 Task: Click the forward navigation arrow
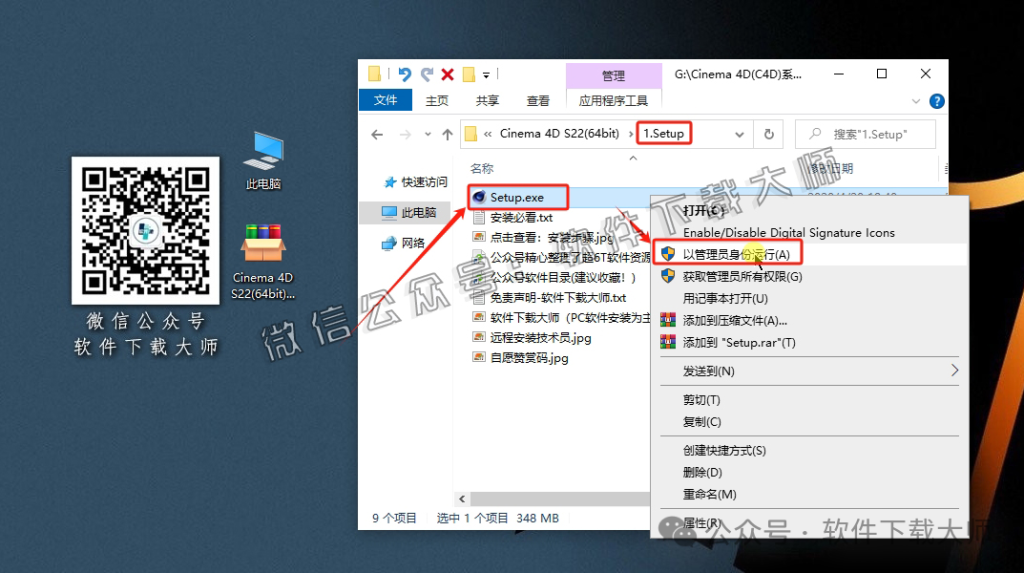point(405,135)
